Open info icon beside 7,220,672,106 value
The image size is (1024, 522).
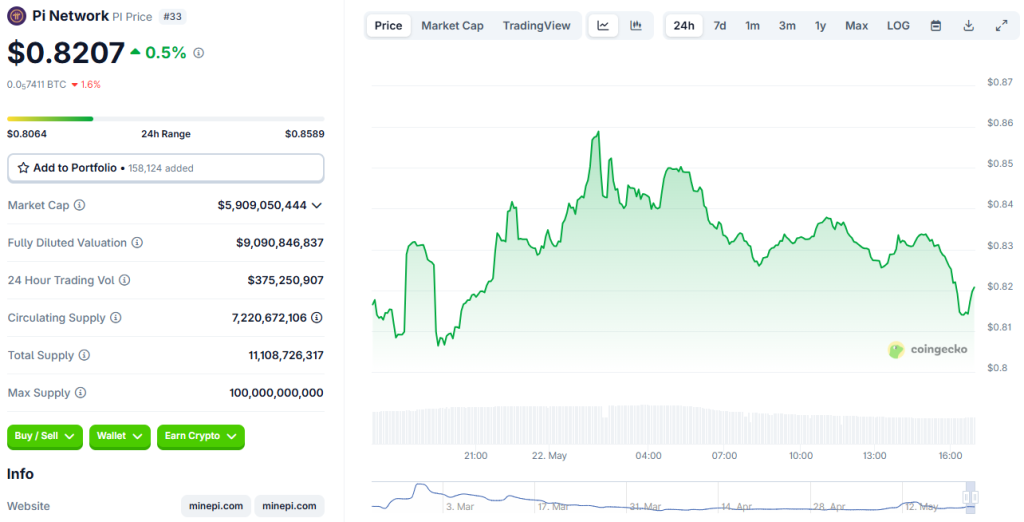coord(317,318)
